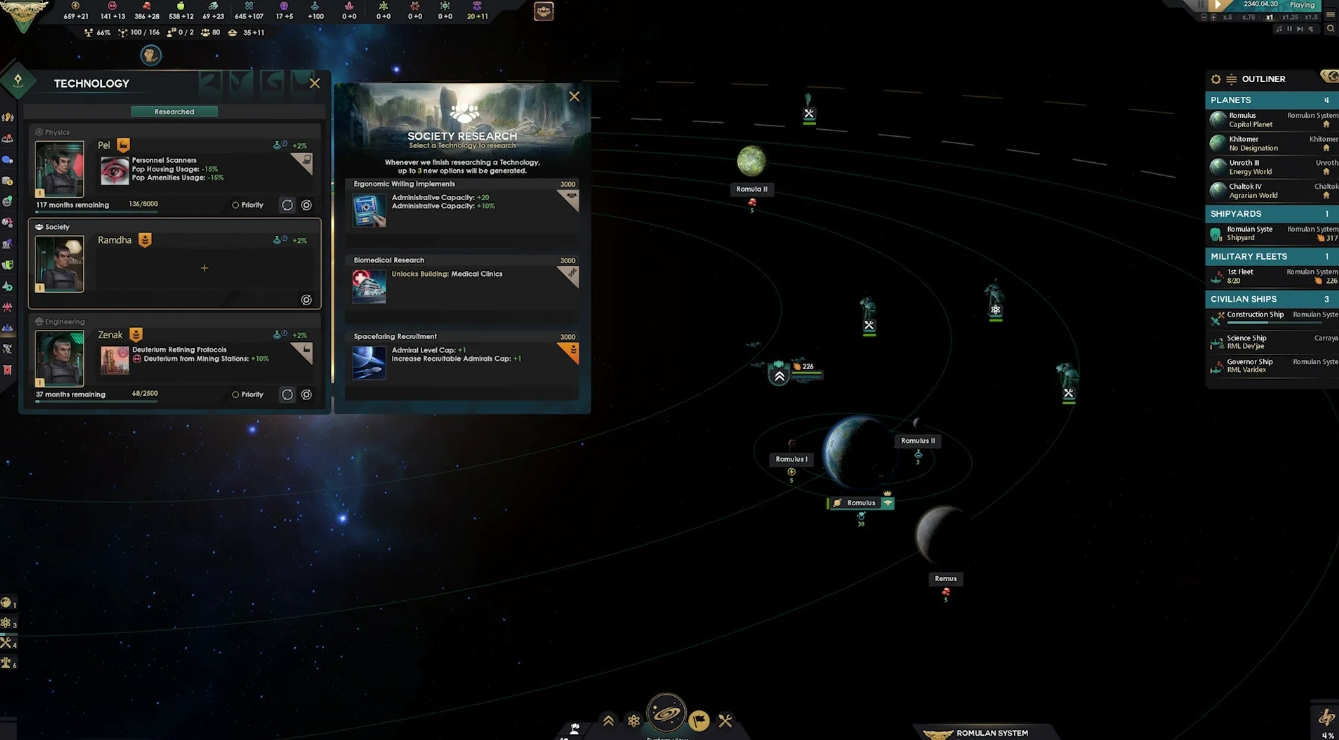The image size is (1339, 740).
Task: Select the Biomedical Research technology option
Action: coord(462,281)
